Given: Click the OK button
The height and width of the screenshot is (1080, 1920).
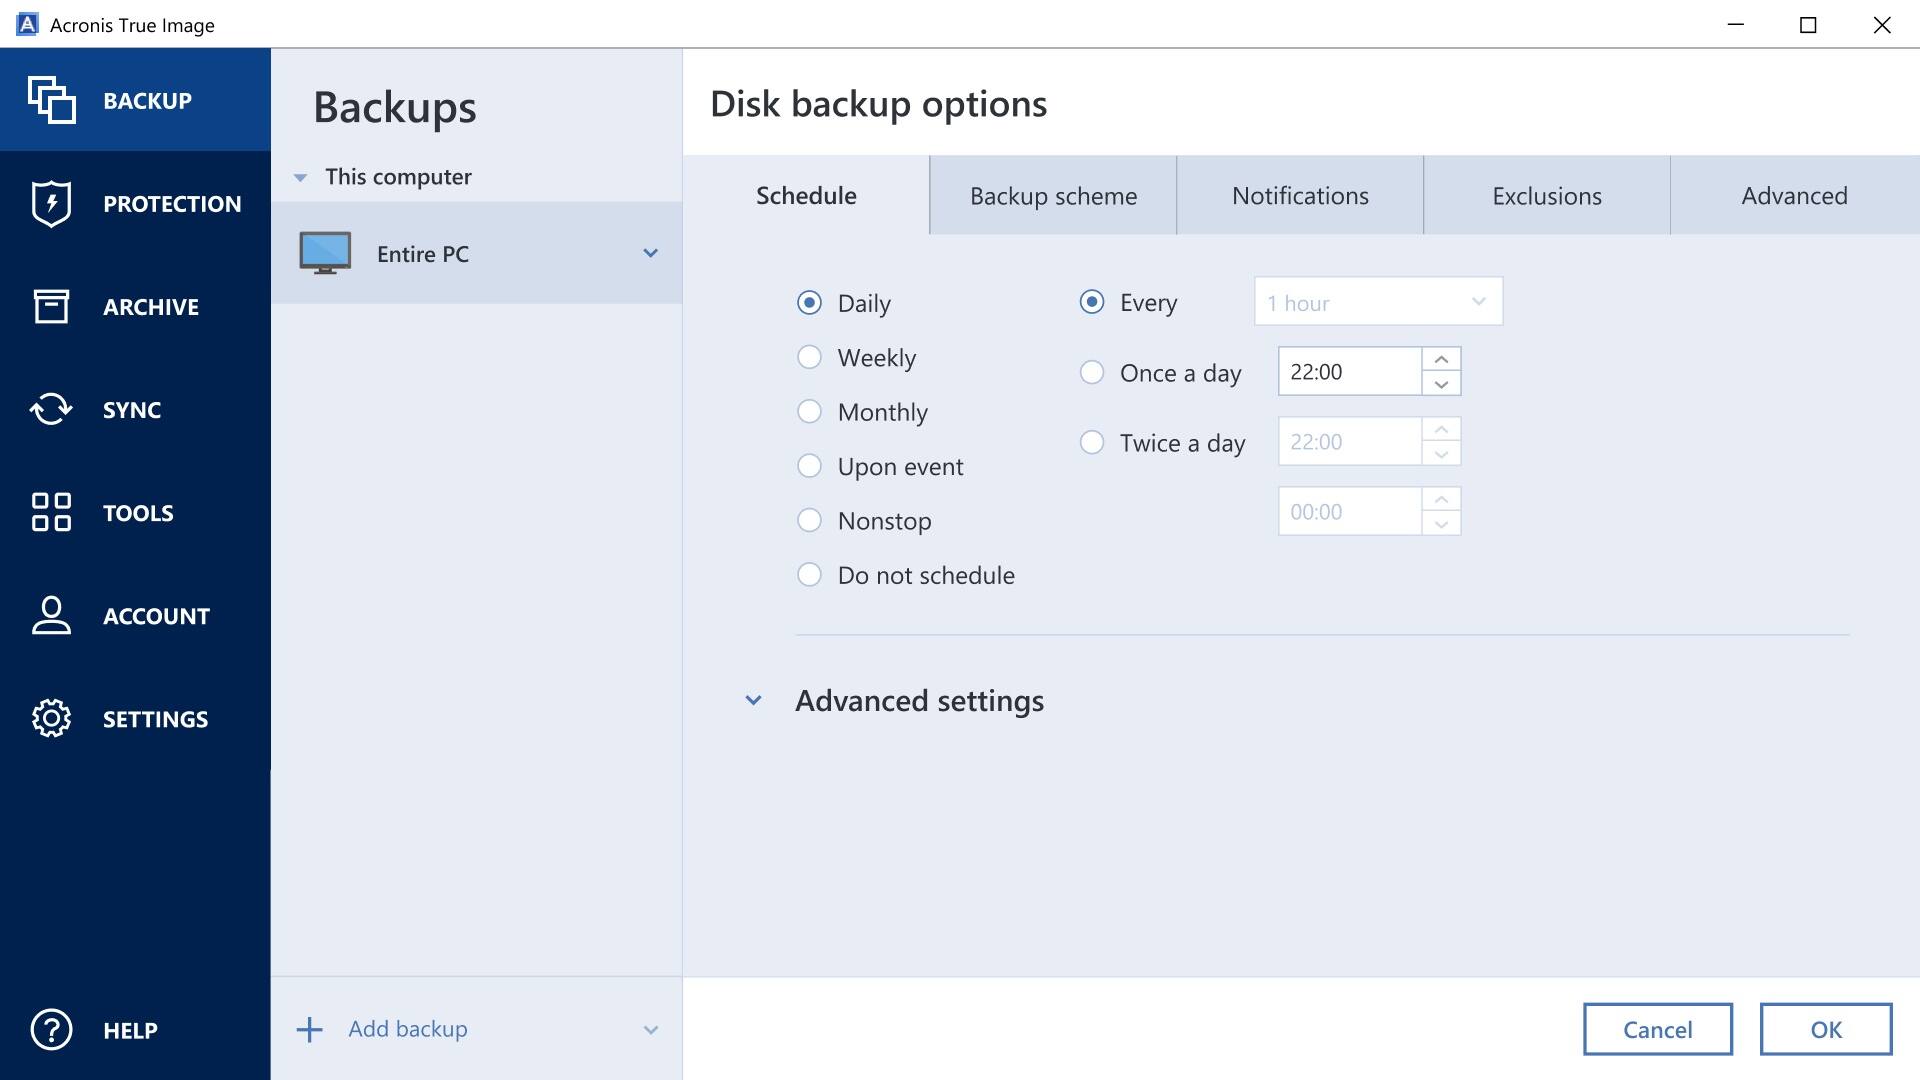Looking at the screenshot, I should click(x=1827, y=1029).
